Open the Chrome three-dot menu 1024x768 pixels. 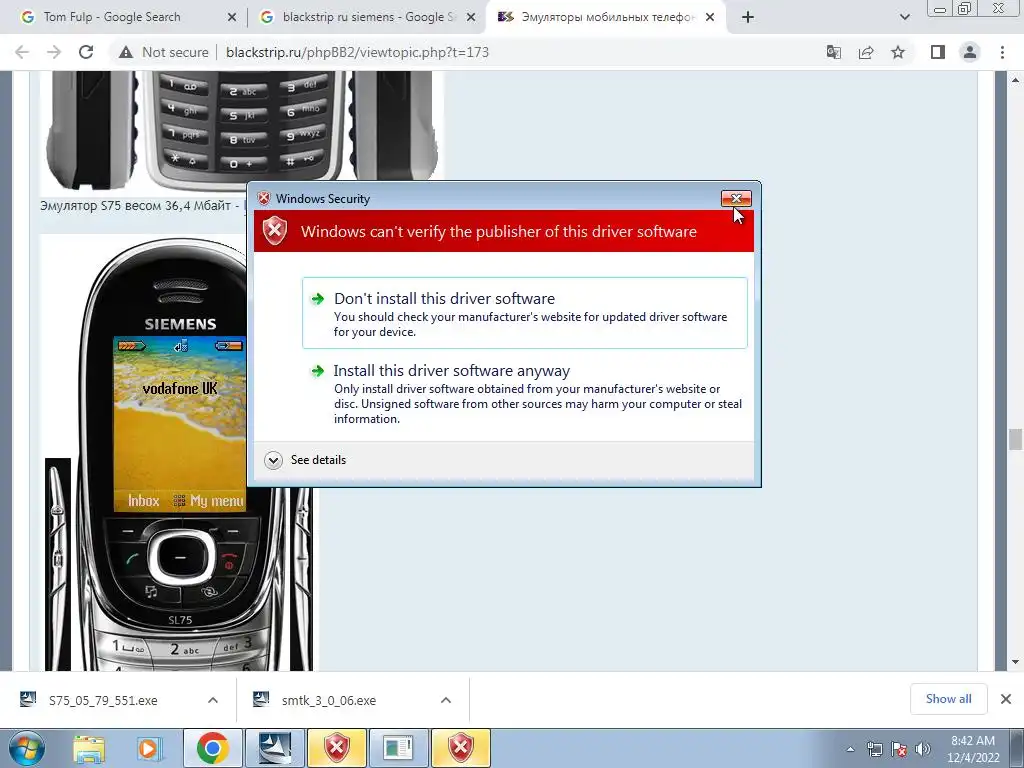[x=1002, y=52]
